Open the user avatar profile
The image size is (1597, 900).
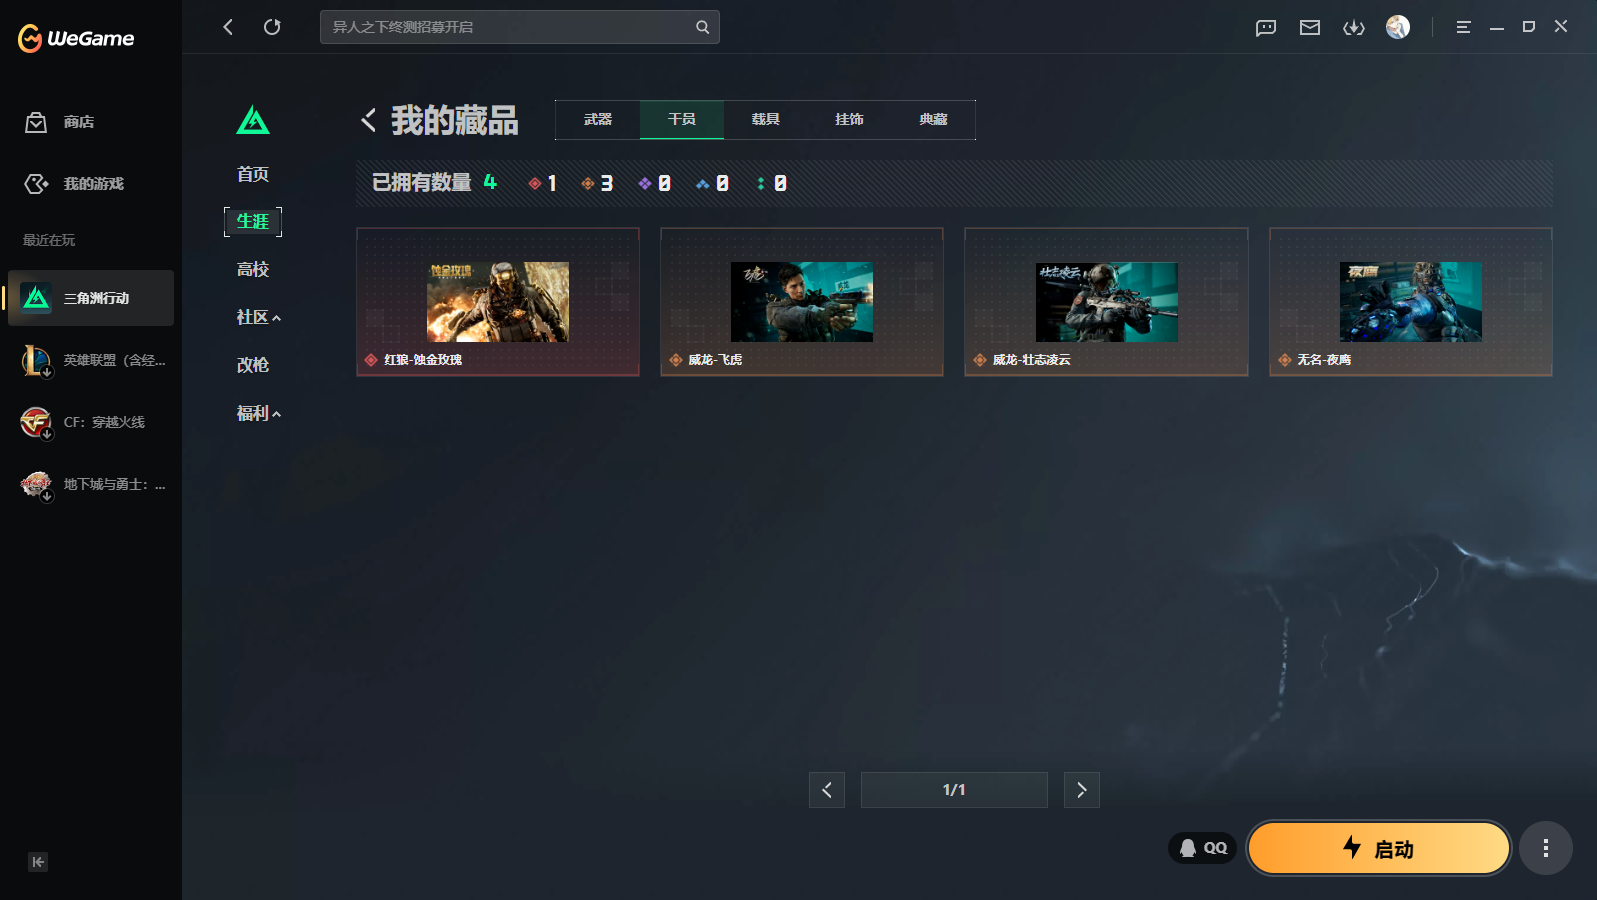[x=1398, y=27]
